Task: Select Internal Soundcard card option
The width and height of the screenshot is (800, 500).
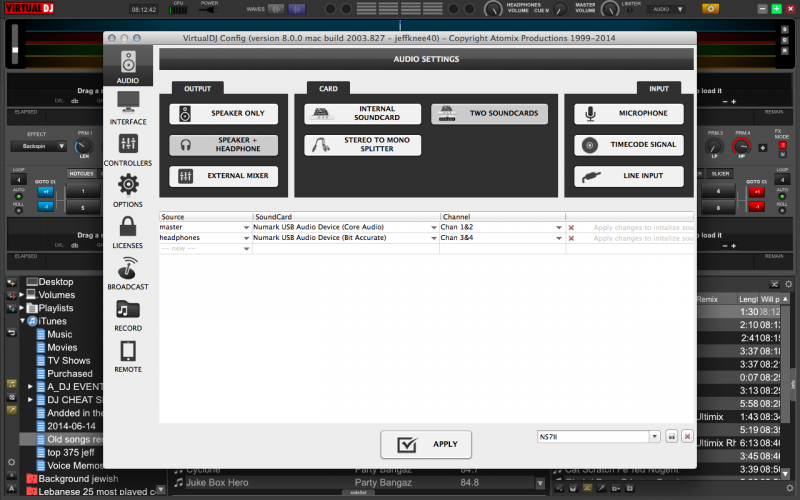Action: 362,114
